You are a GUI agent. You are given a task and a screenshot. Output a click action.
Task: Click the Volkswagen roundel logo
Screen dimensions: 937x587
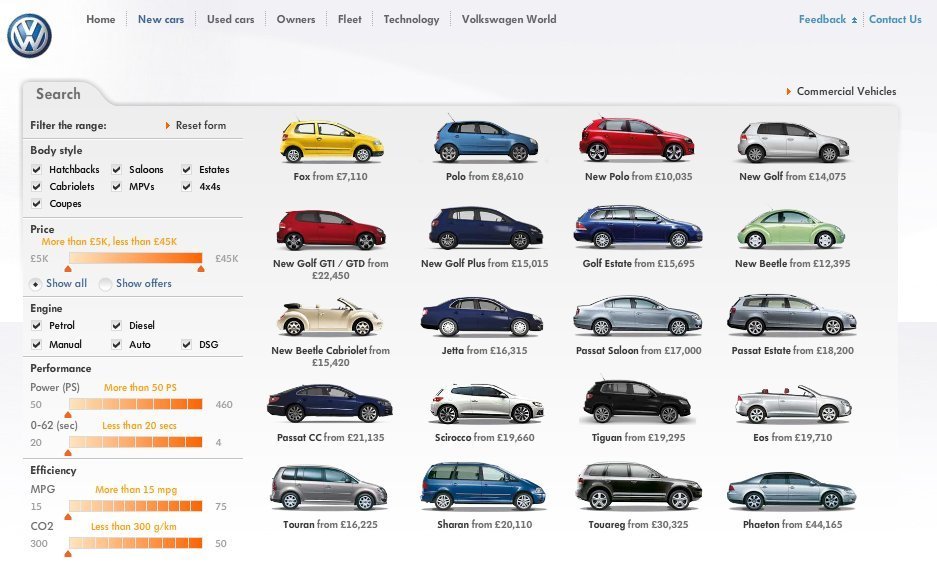click(30, 31)
